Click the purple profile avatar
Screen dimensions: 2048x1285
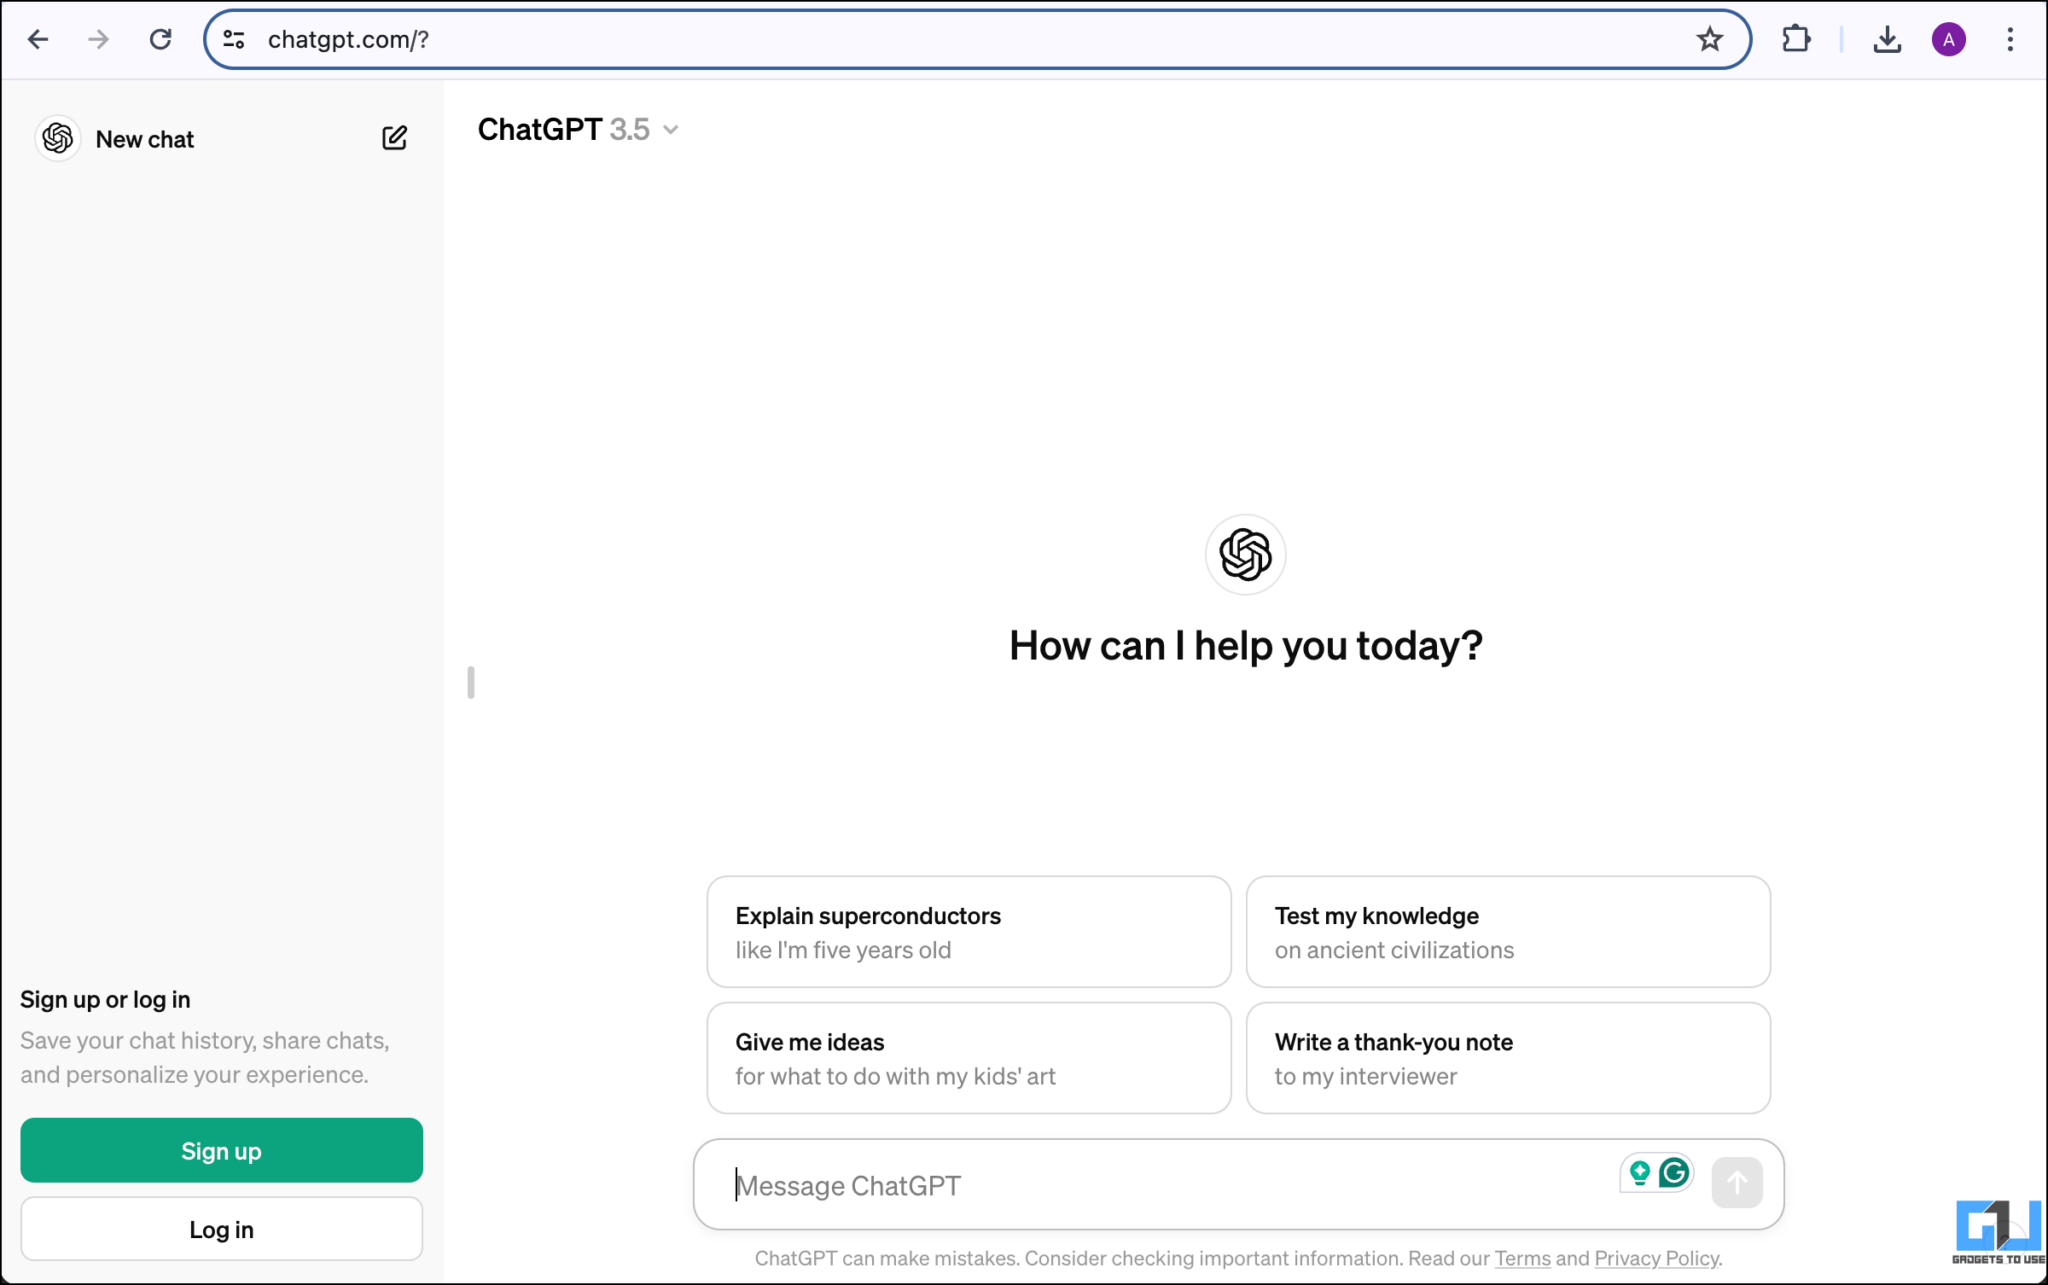1947,39
